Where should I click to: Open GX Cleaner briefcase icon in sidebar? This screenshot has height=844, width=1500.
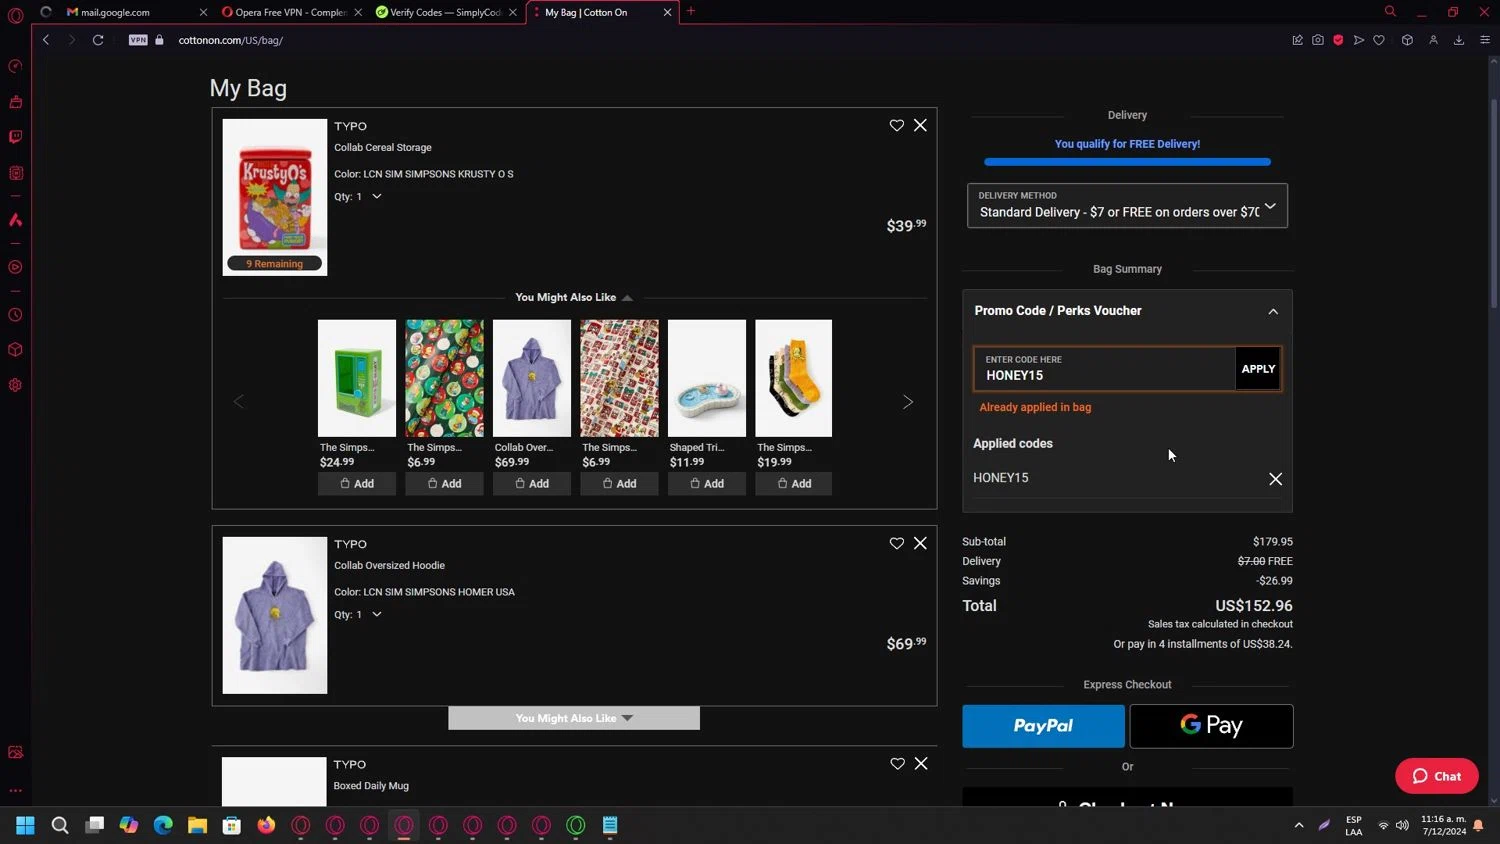pos(15,102)
